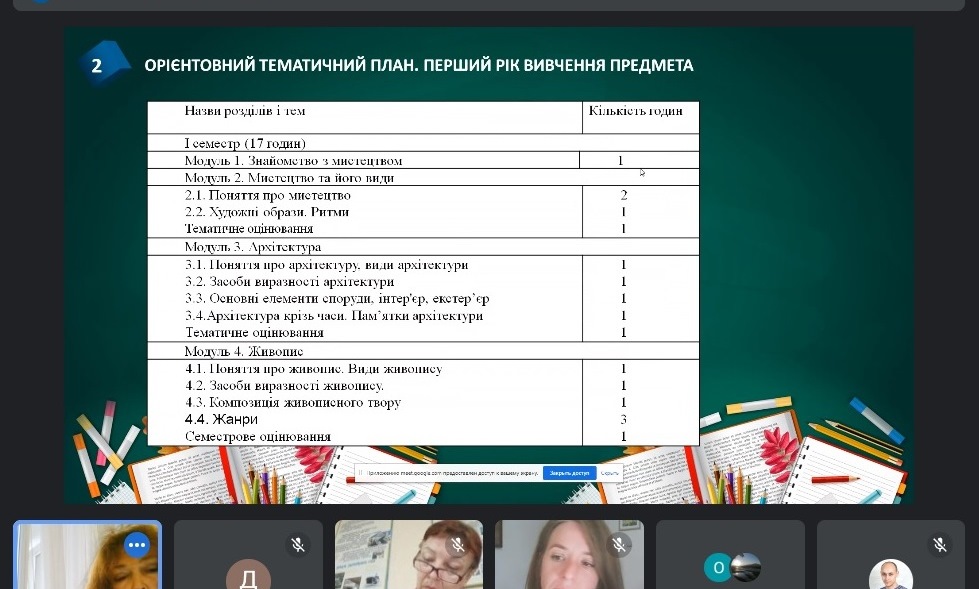
Task: Select the video tile of the long-haired participant
Action: point(569,555)
